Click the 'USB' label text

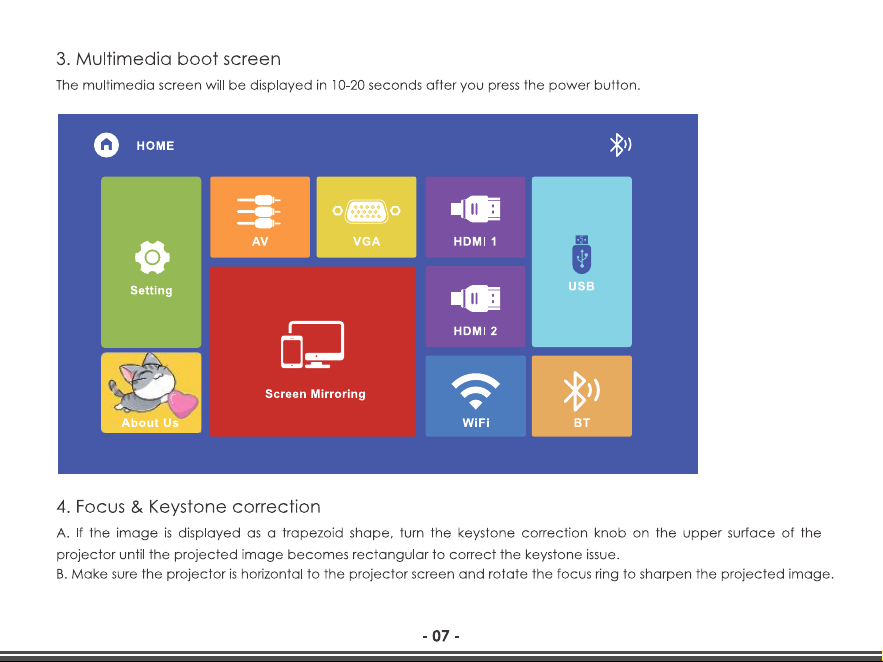click(x=582, y=286)
